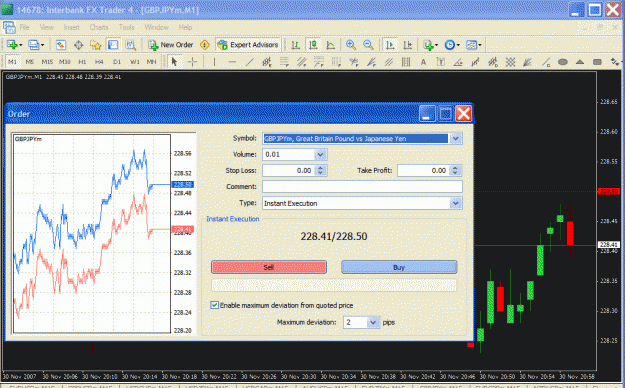Draw a vertical line tool
Image resolution: width=625 pixels, height=388 pixels.
coord(214,62)
